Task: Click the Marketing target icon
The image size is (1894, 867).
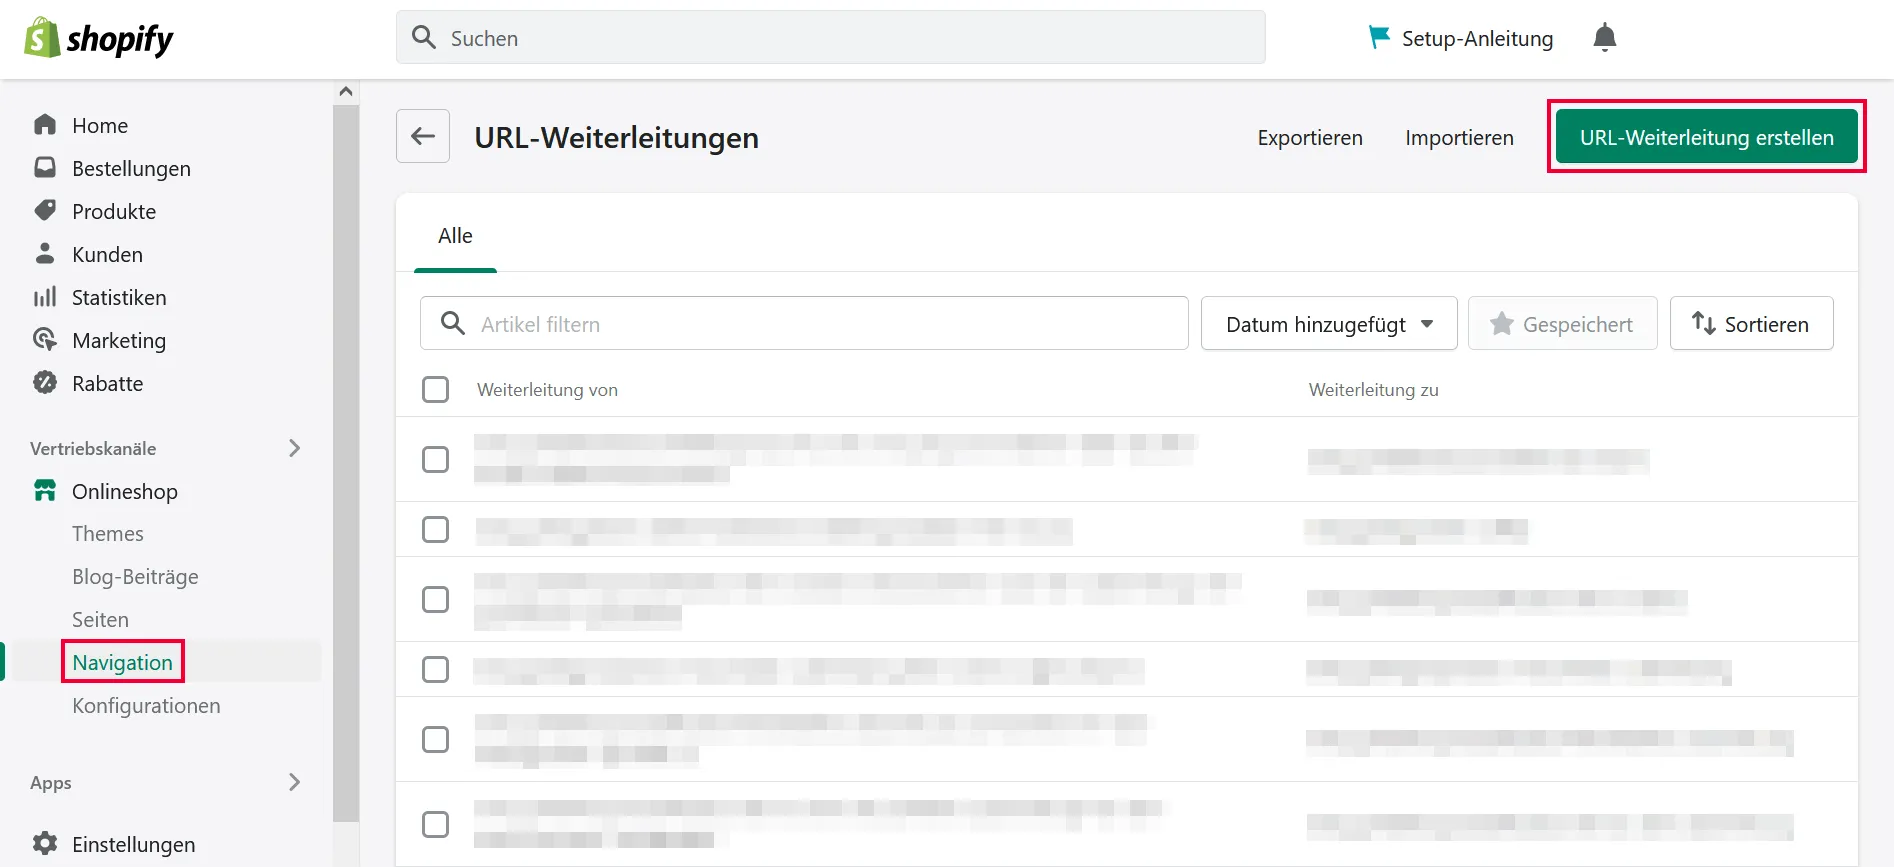Action: pos(45,340)
